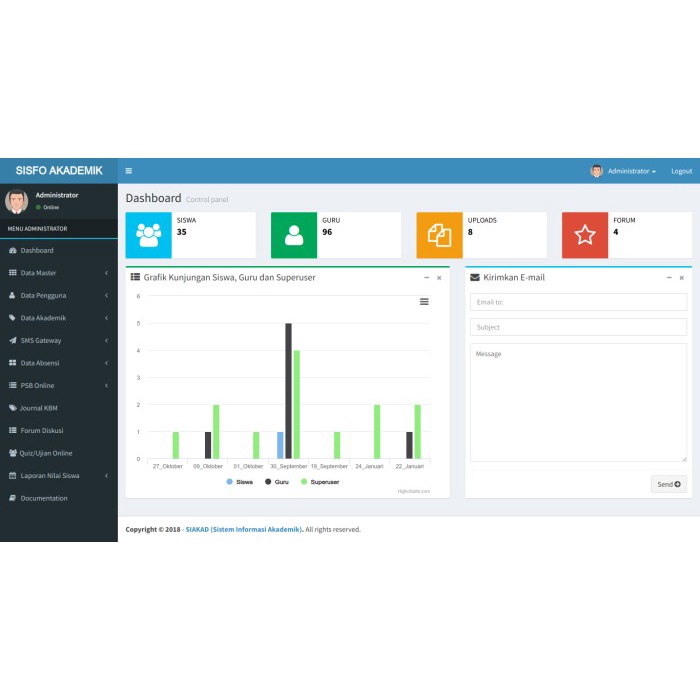Open the Administrator dropdown in top bar

click(623, 171)
